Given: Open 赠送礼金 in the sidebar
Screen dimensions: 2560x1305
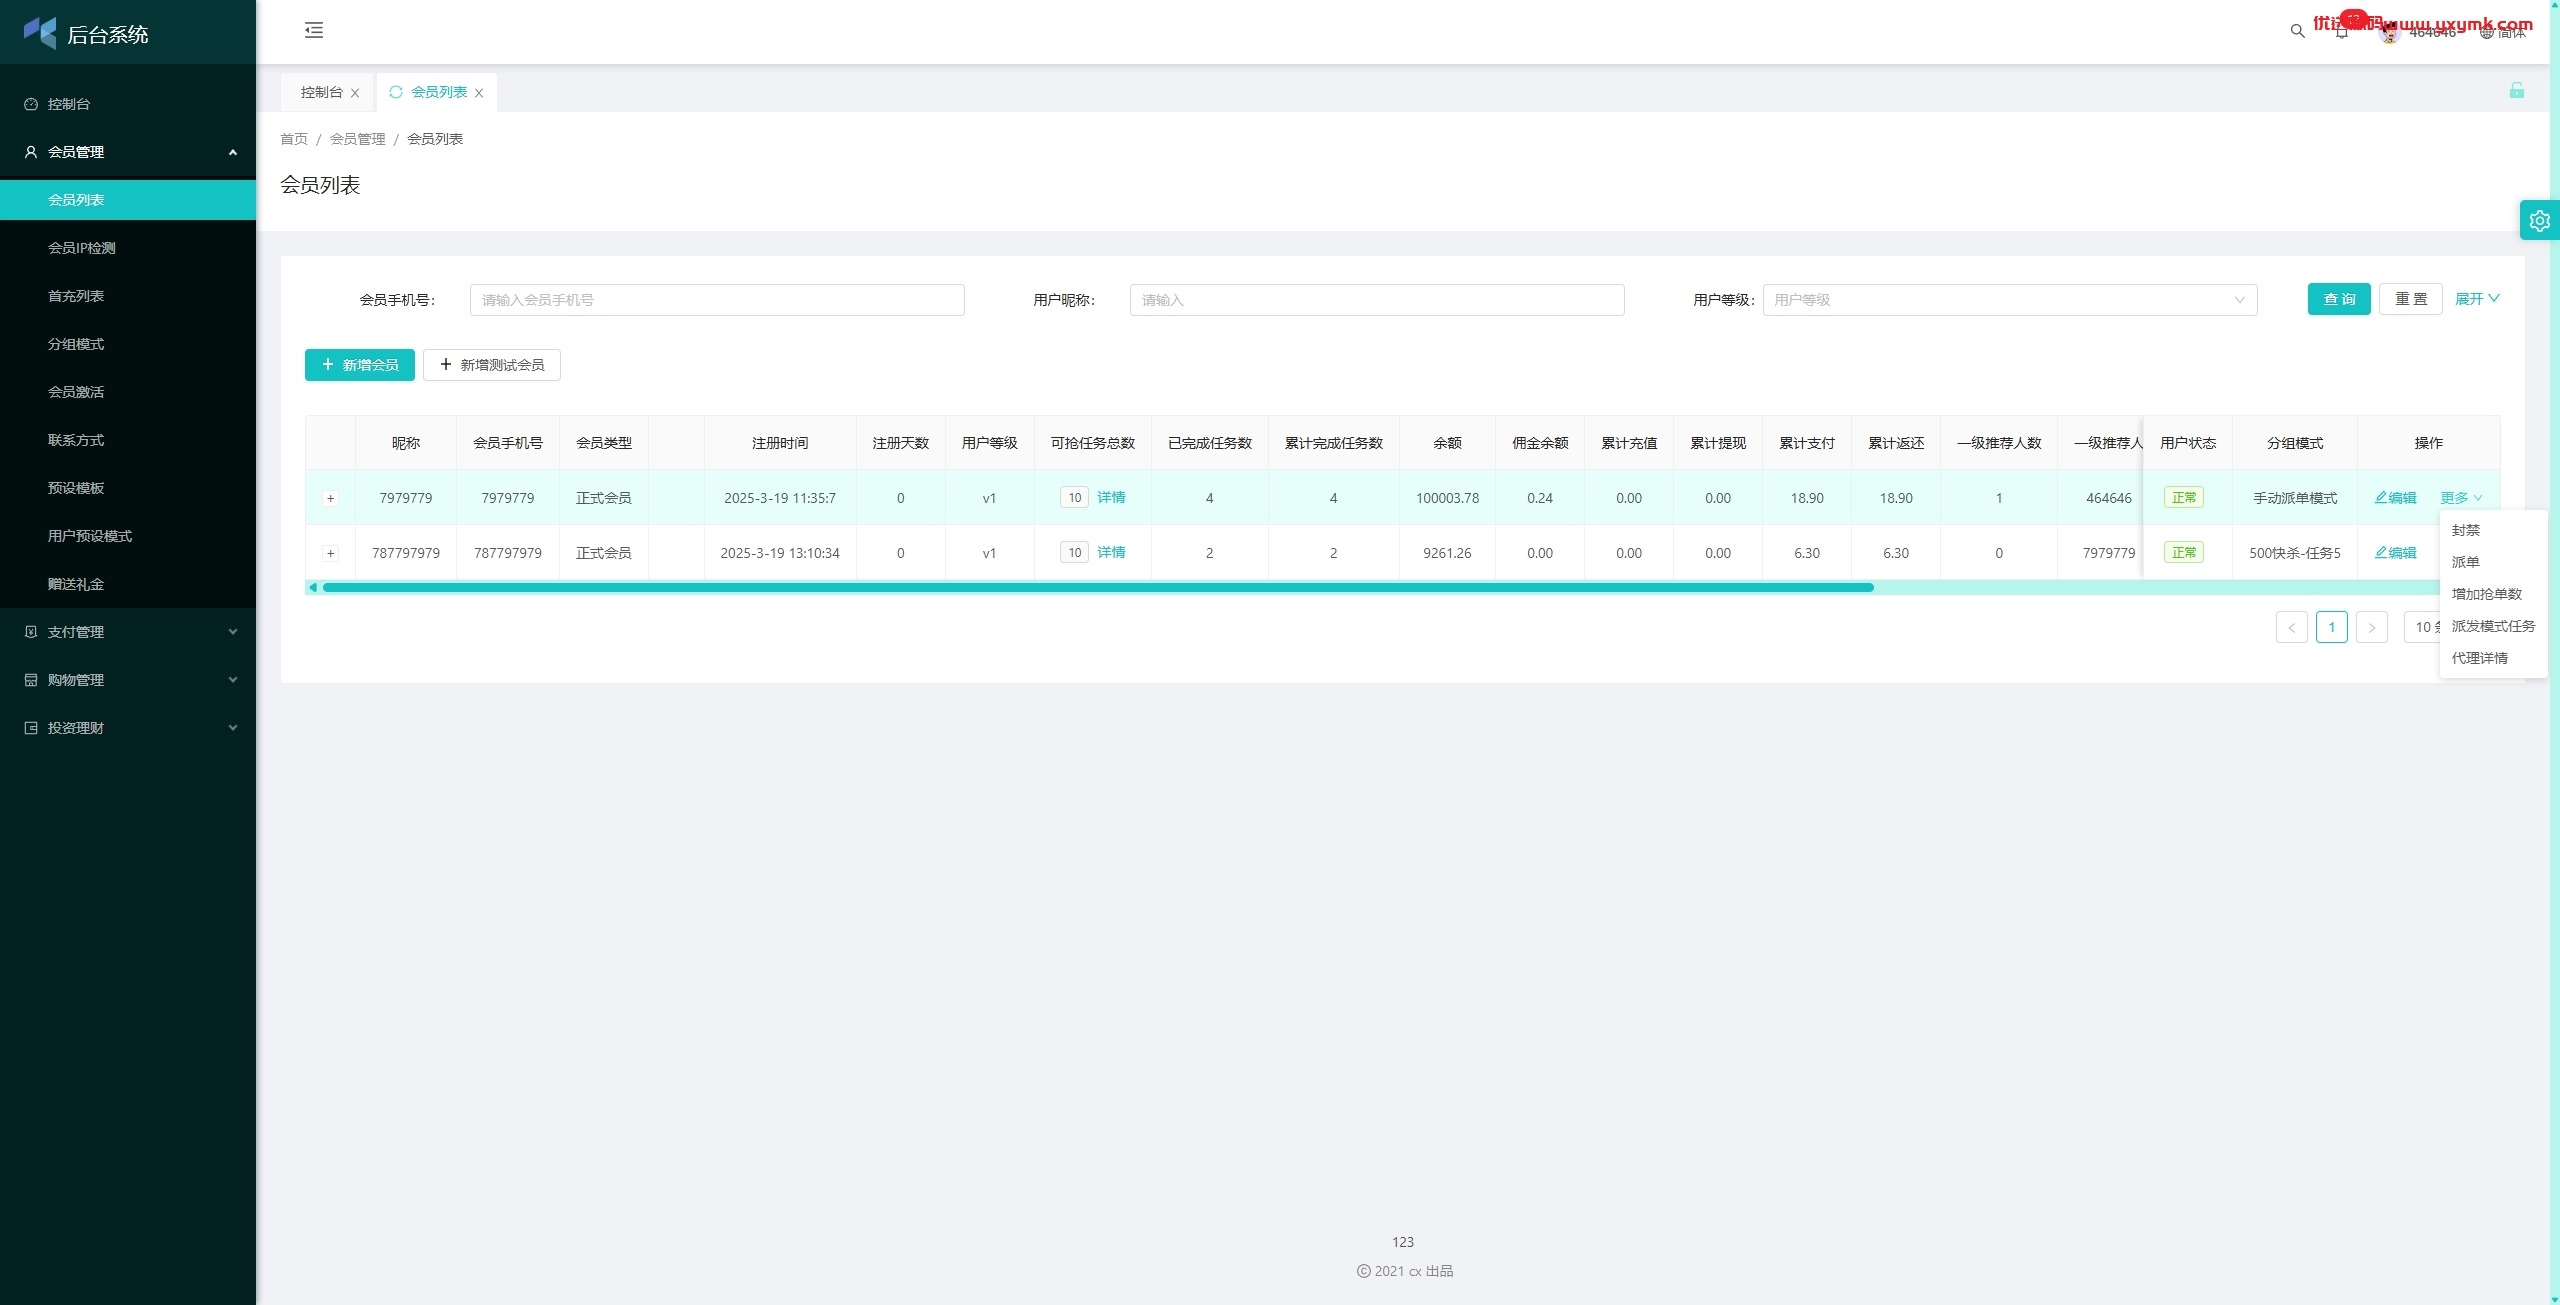Looking at the screenshot, I should [128, 584].
